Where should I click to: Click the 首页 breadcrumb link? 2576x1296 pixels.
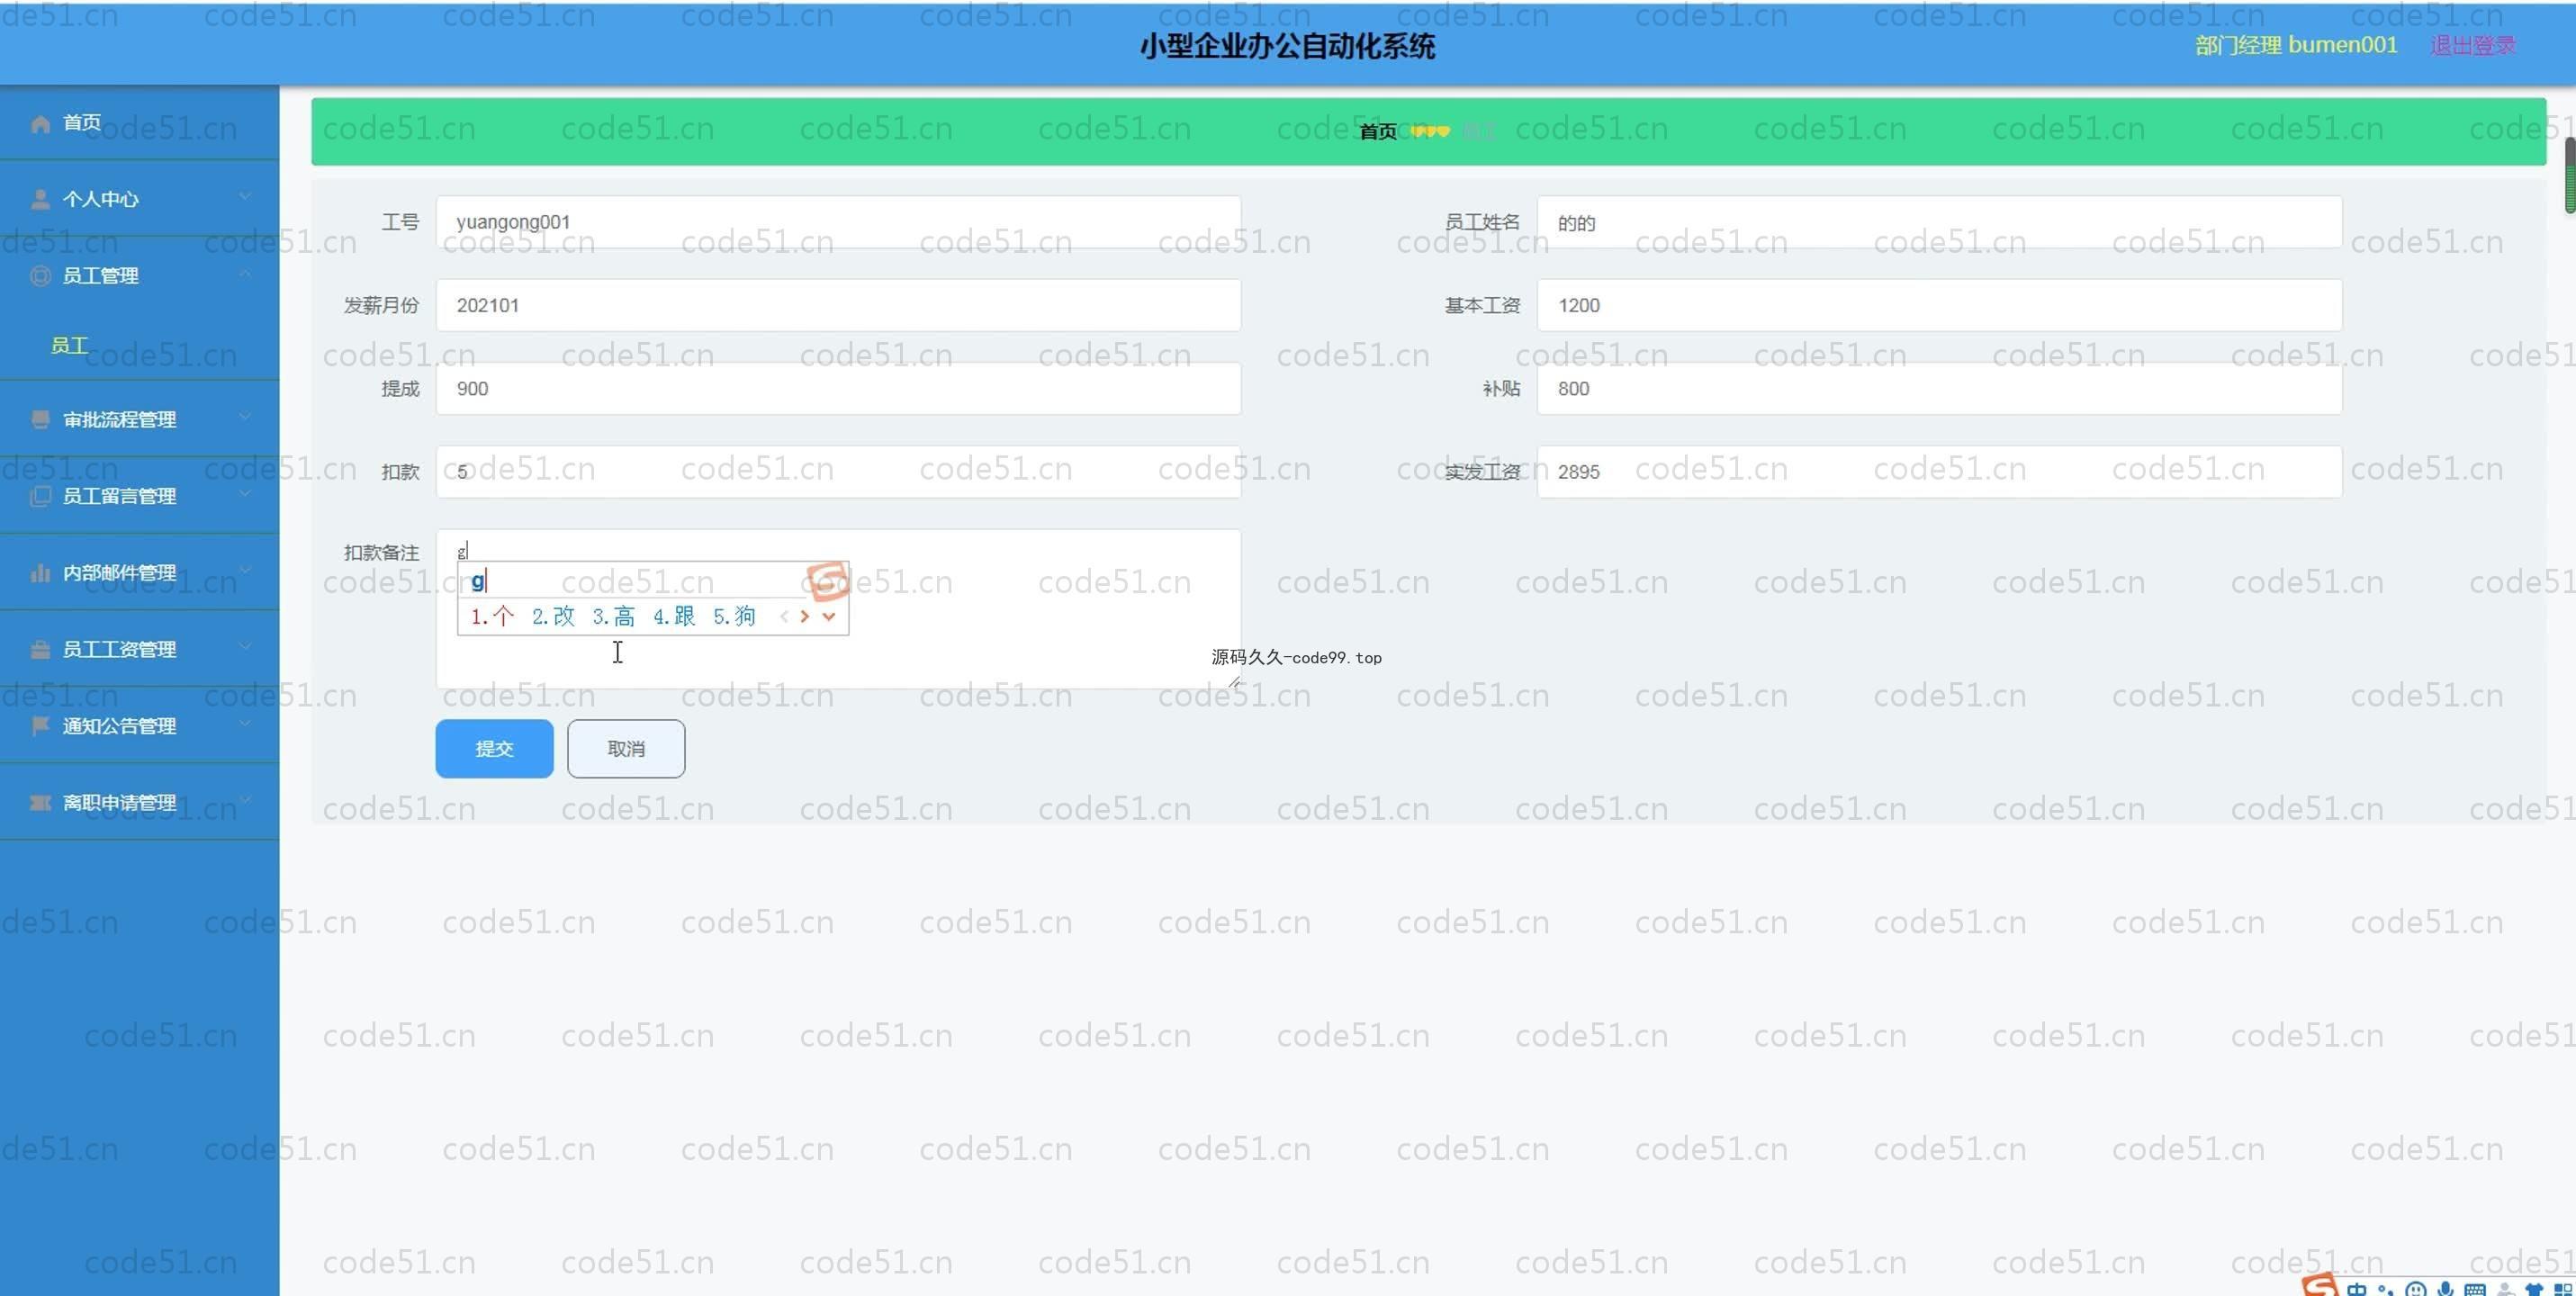click(x=1377, y=132)
